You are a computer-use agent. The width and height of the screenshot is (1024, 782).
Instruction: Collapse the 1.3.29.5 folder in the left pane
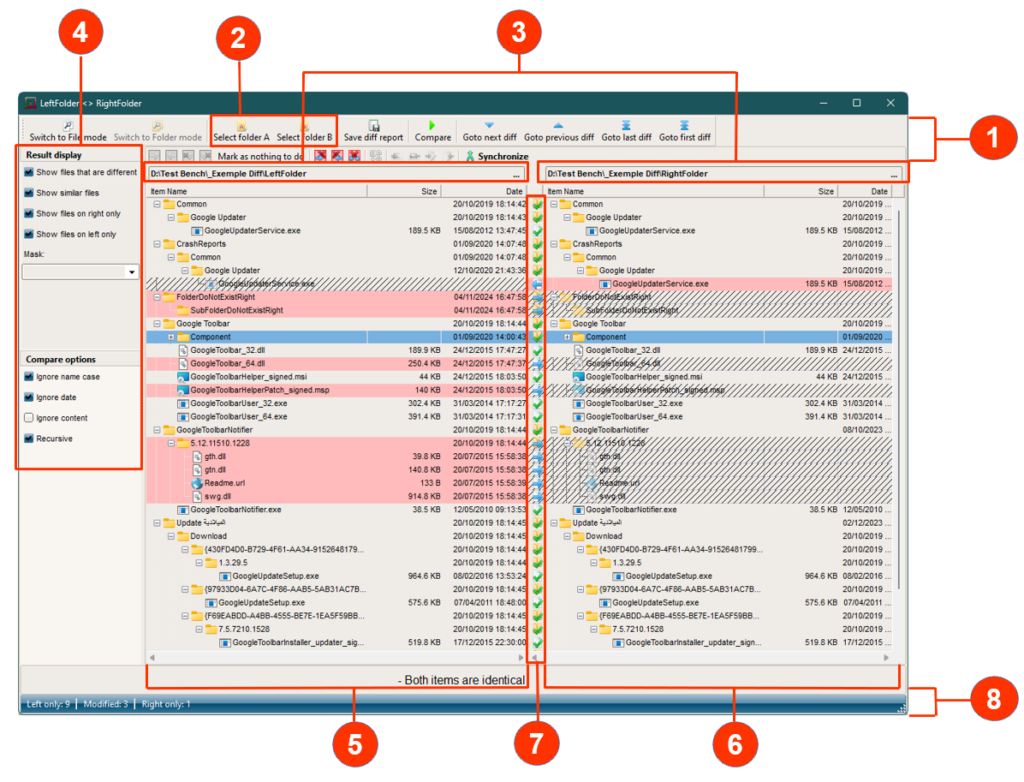point(199,562)
